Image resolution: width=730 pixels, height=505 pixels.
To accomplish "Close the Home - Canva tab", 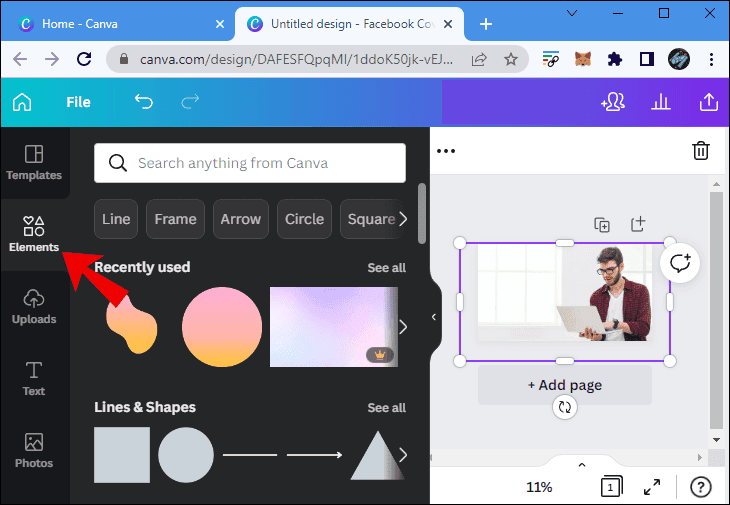I will click(220, 24).
